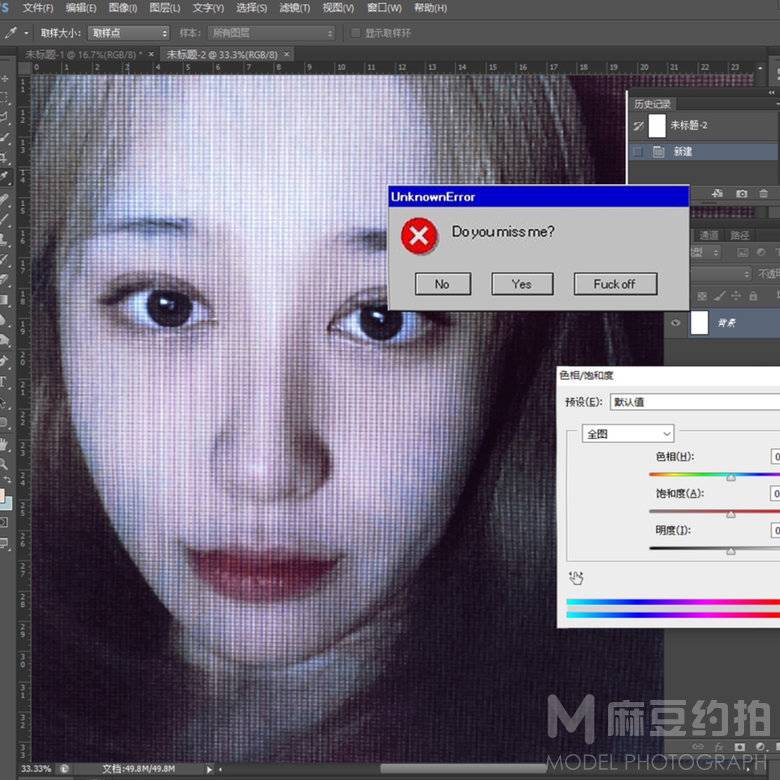Screen dimensions: 780x780
Task: Open the 窗口(W) menu
Action: pos(384,8)
